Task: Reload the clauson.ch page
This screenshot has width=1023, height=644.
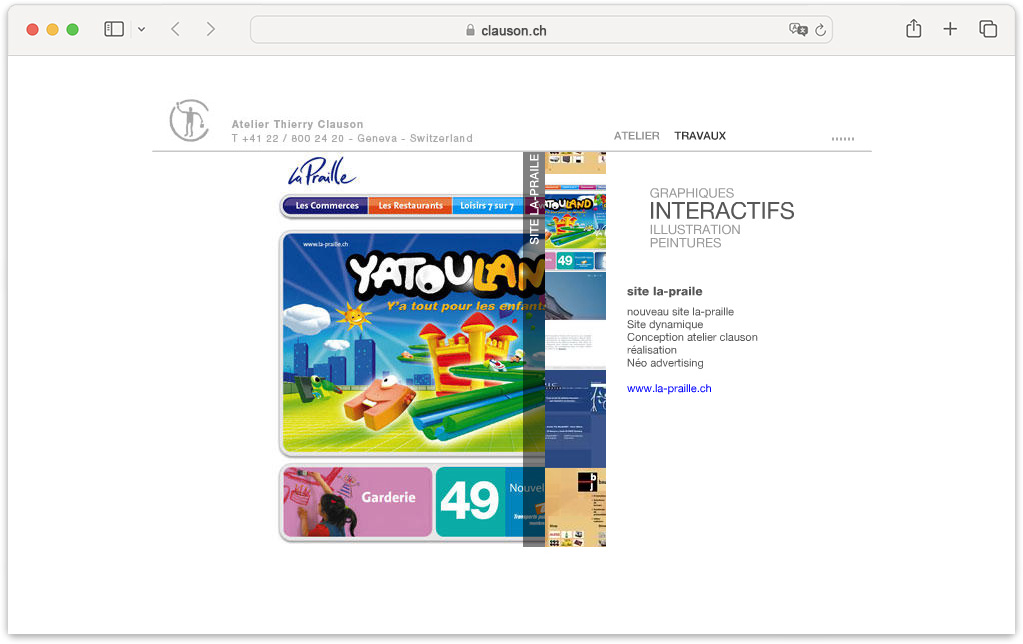Action: point(821,30)
